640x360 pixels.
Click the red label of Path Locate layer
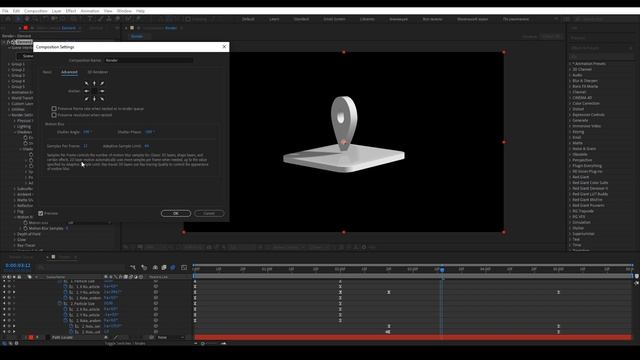point(31,338)
